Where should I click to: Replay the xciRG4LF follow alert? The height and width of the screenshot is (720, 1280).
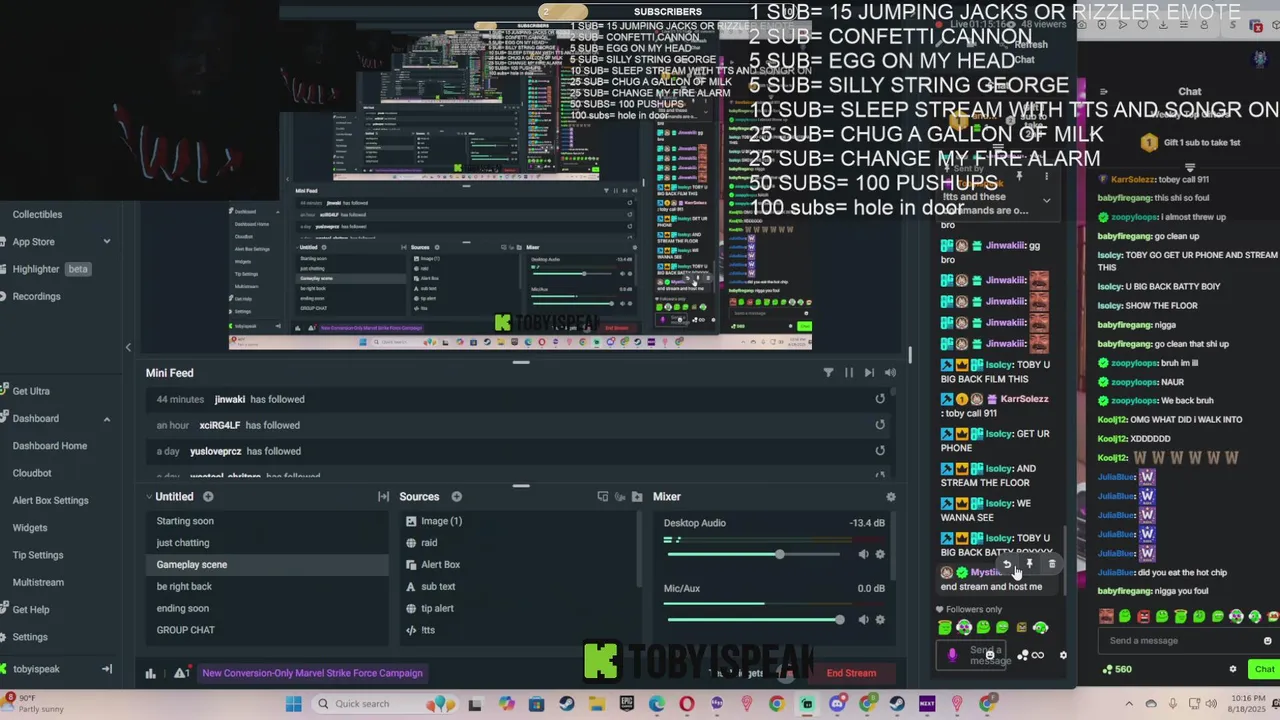point(880,425)
